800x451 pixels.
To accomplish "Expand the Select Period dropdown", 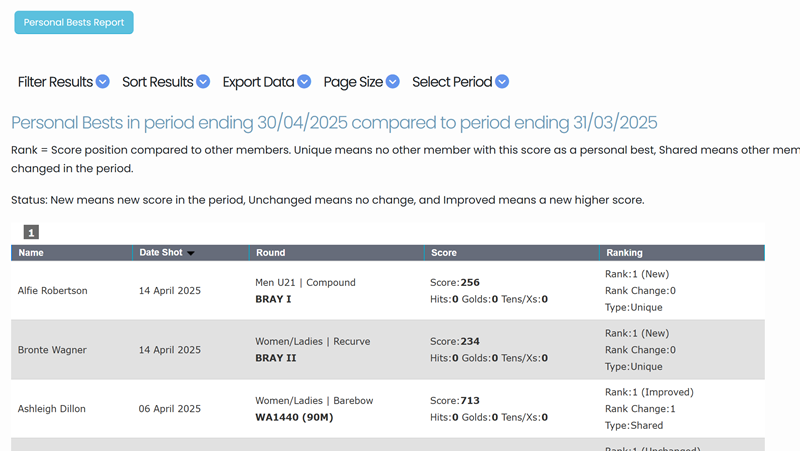I will (x=460, y=82).
